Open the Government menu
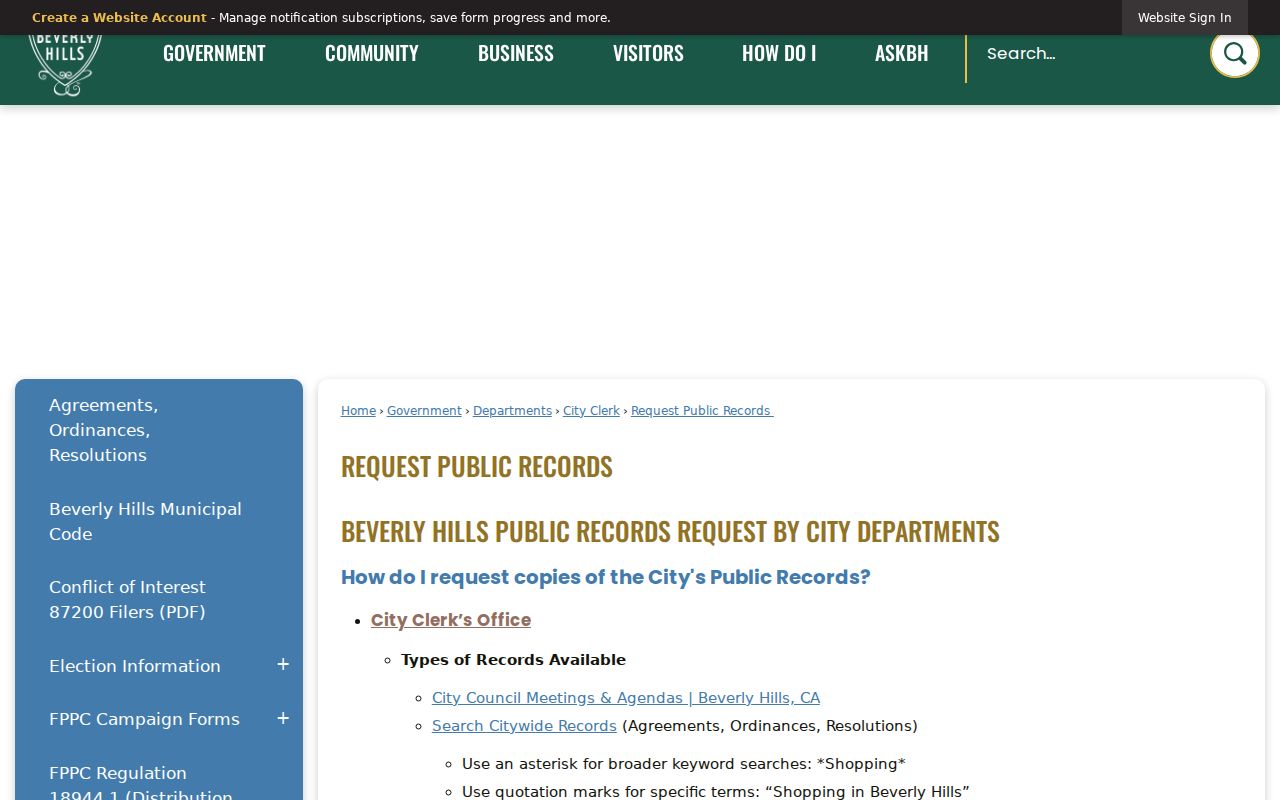 click(214, 53)
